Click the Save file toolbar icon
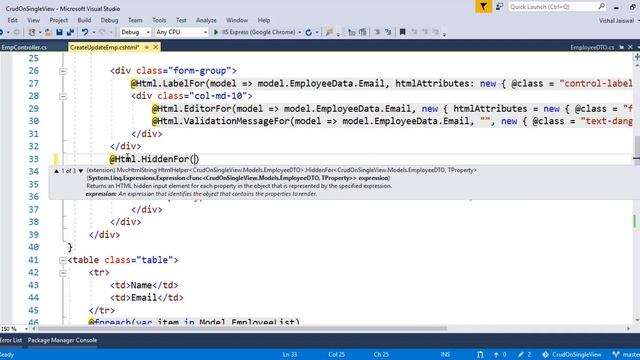Viewport: 640px width, 360px height. click(60, 32)
